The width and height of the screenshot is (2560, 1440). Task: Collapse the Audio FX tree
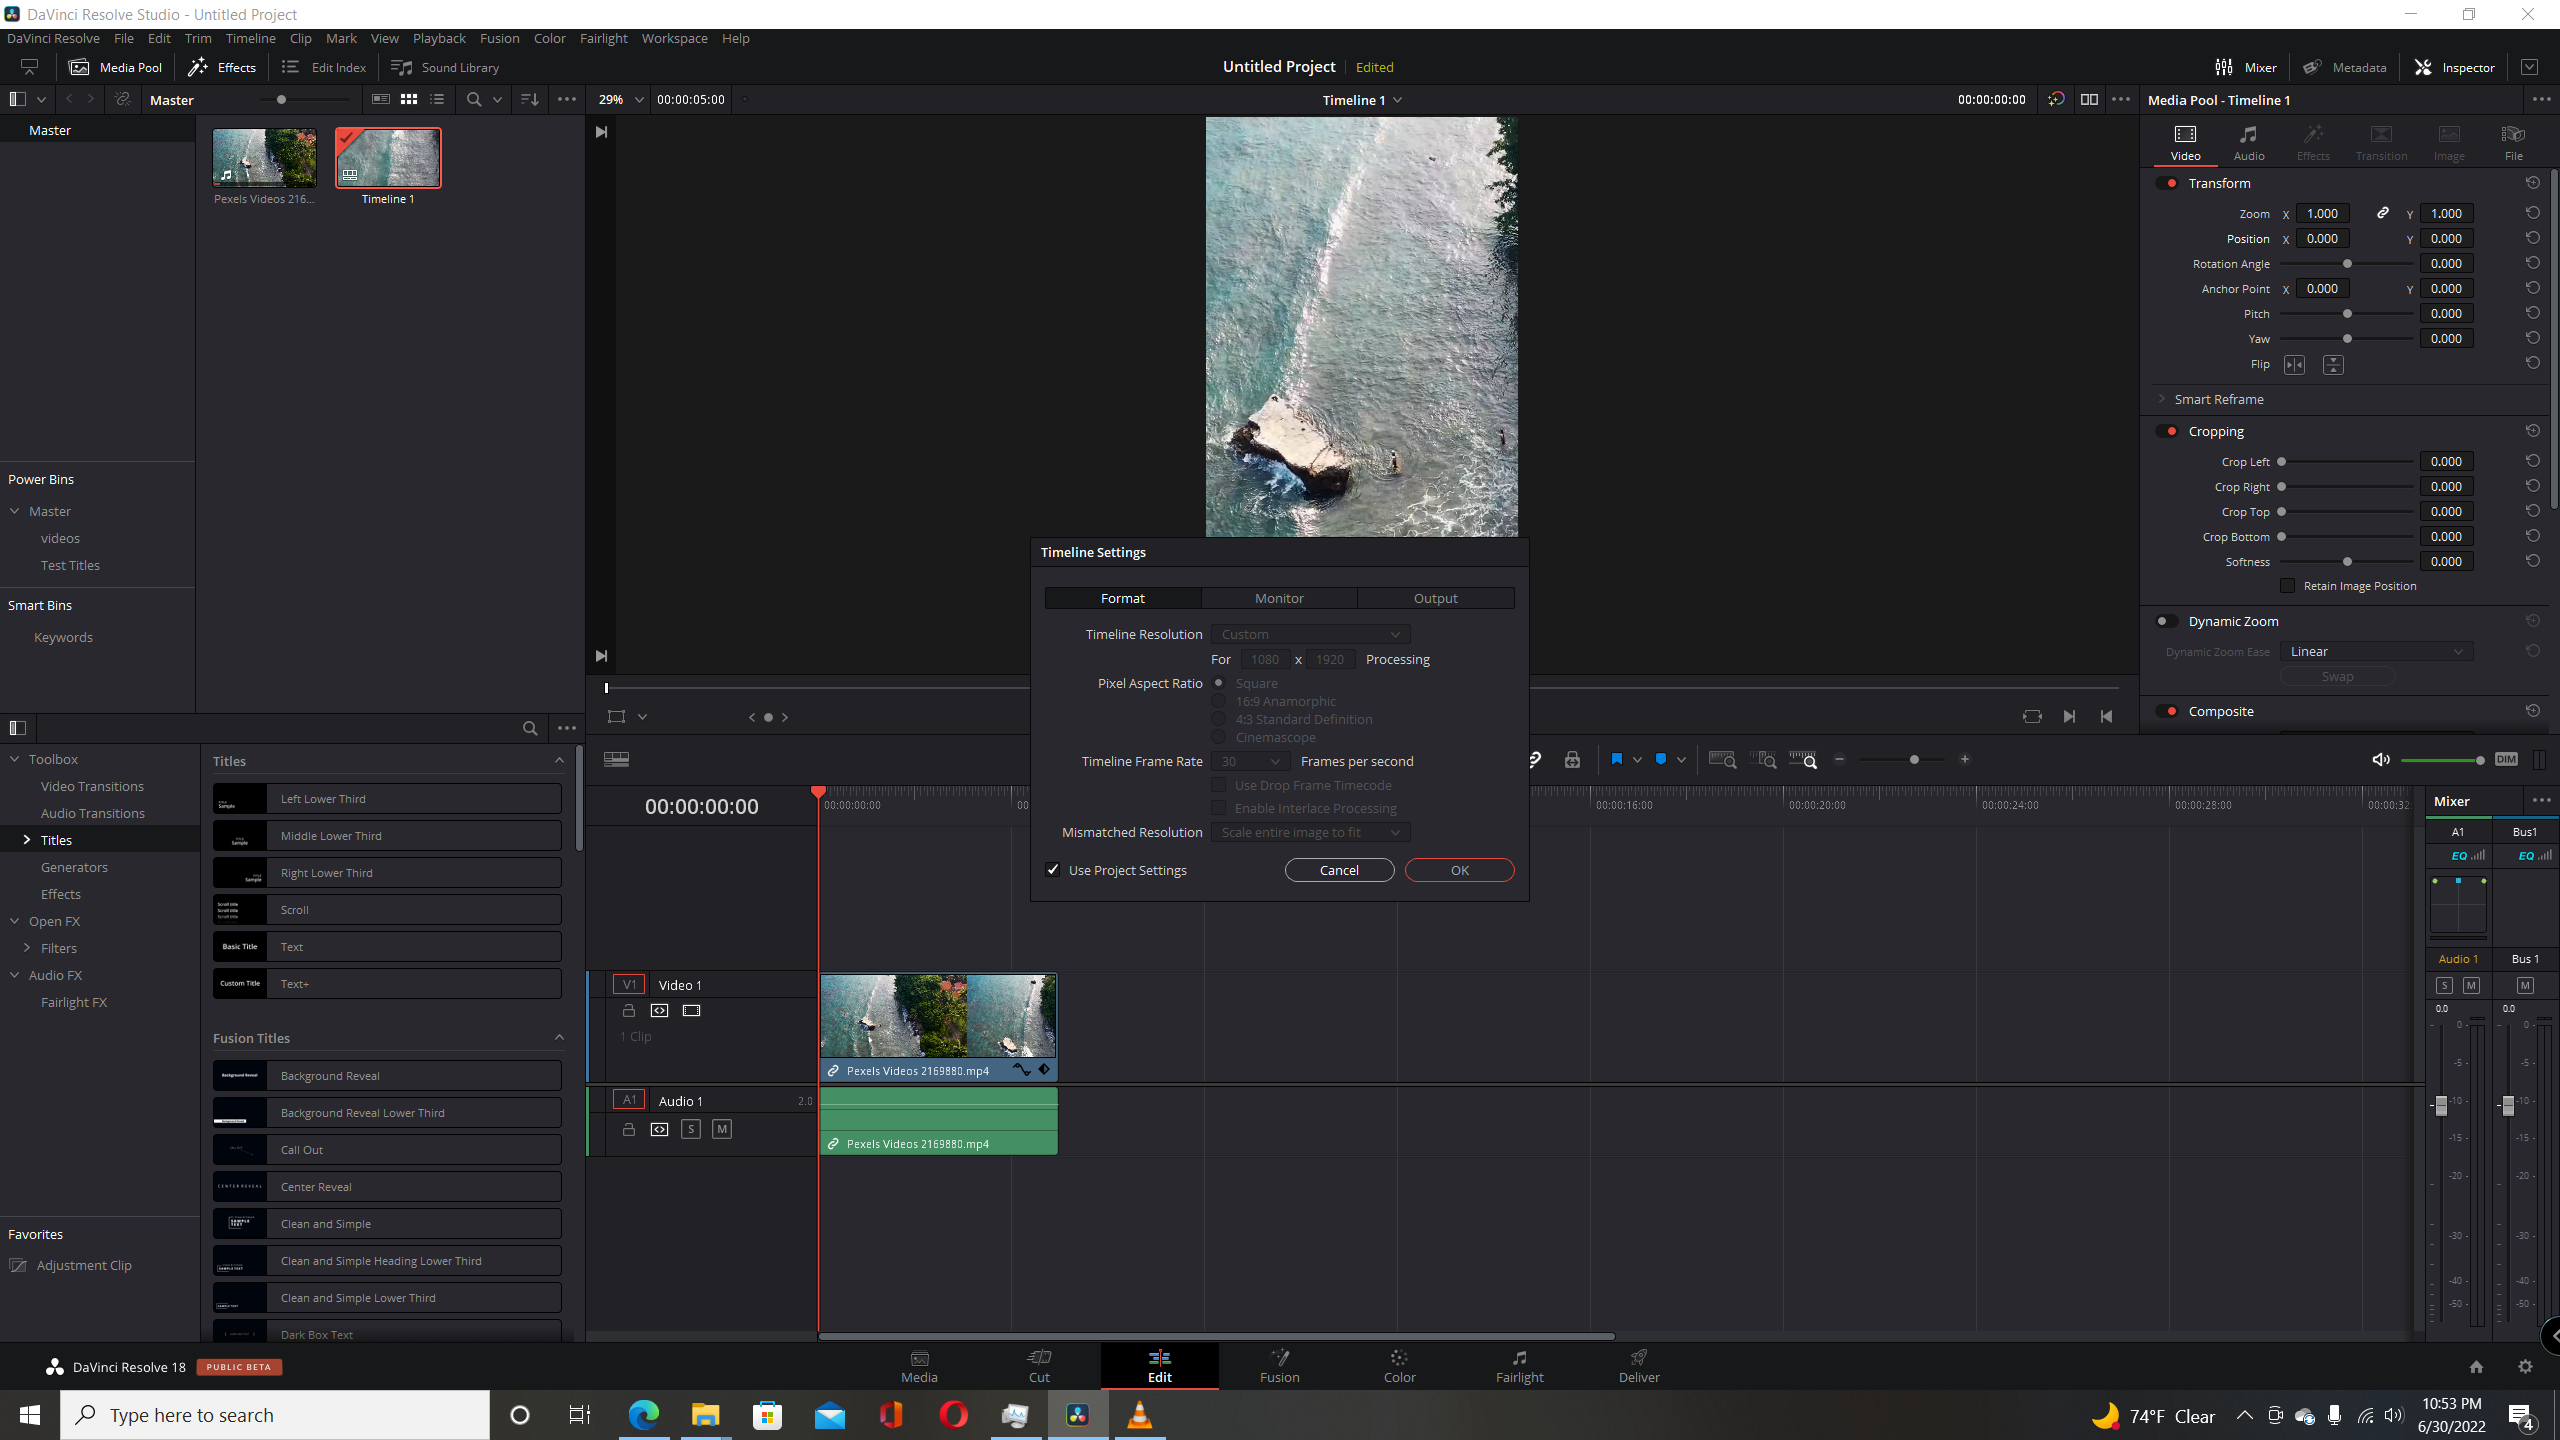15,975
